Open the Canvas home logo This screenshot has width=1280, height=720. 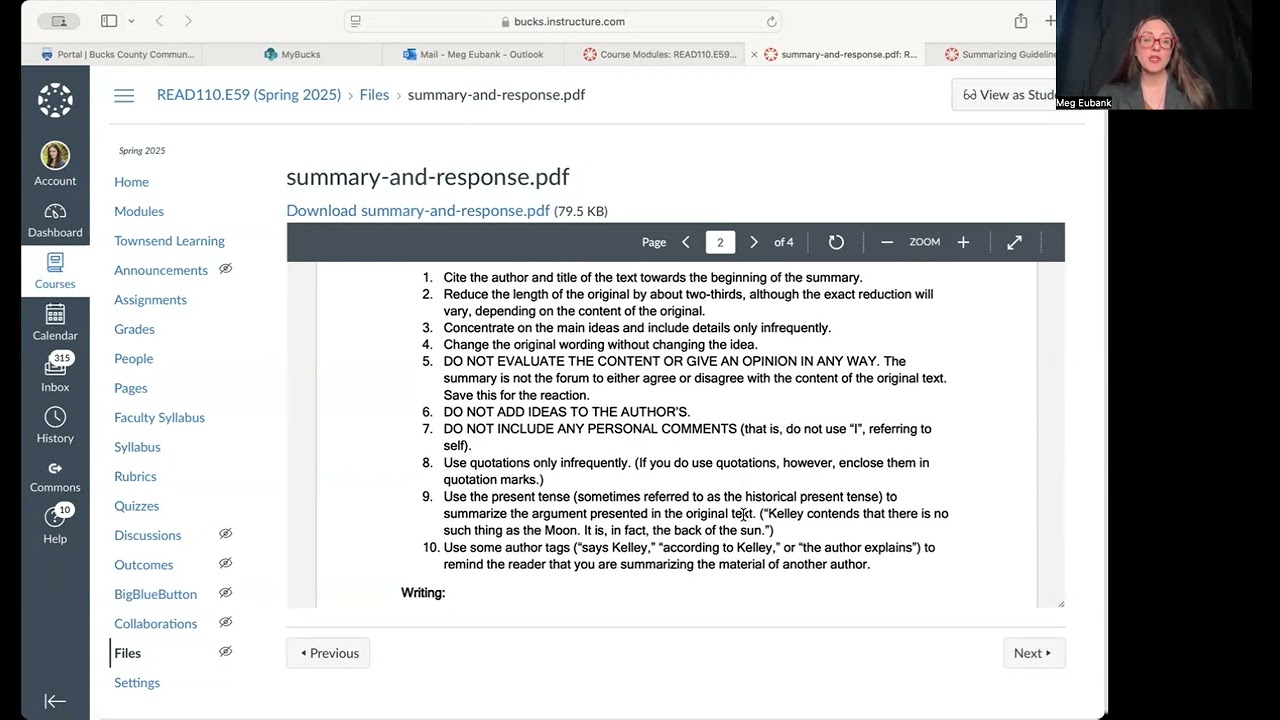[55, 100]
